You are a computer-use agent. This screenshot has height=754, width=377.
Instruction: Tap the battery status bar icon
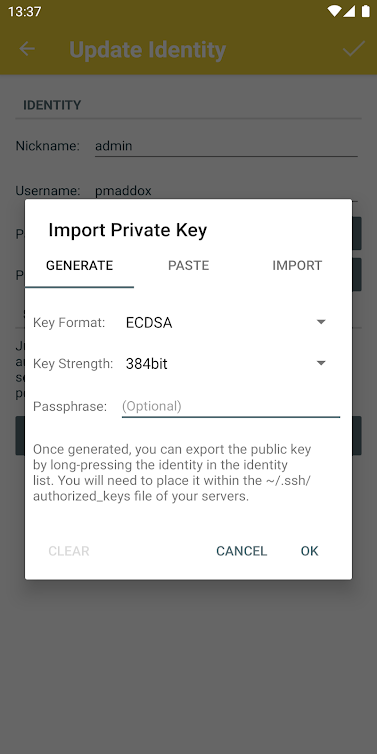[x=365, y=12]
